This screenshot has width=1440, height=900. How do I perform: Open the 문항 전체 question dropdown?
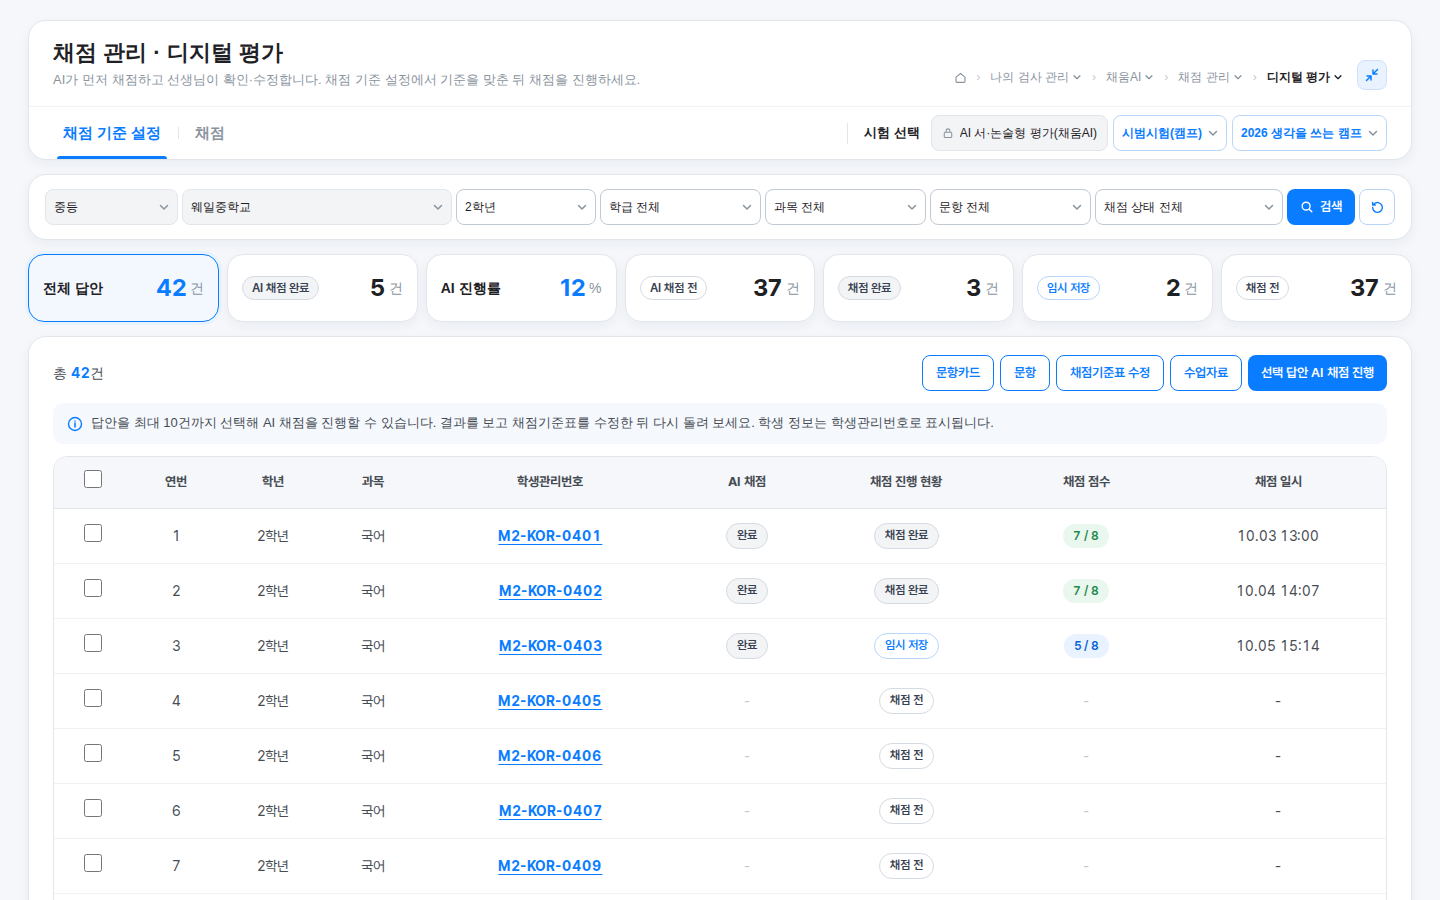[x=1010, y=207]
